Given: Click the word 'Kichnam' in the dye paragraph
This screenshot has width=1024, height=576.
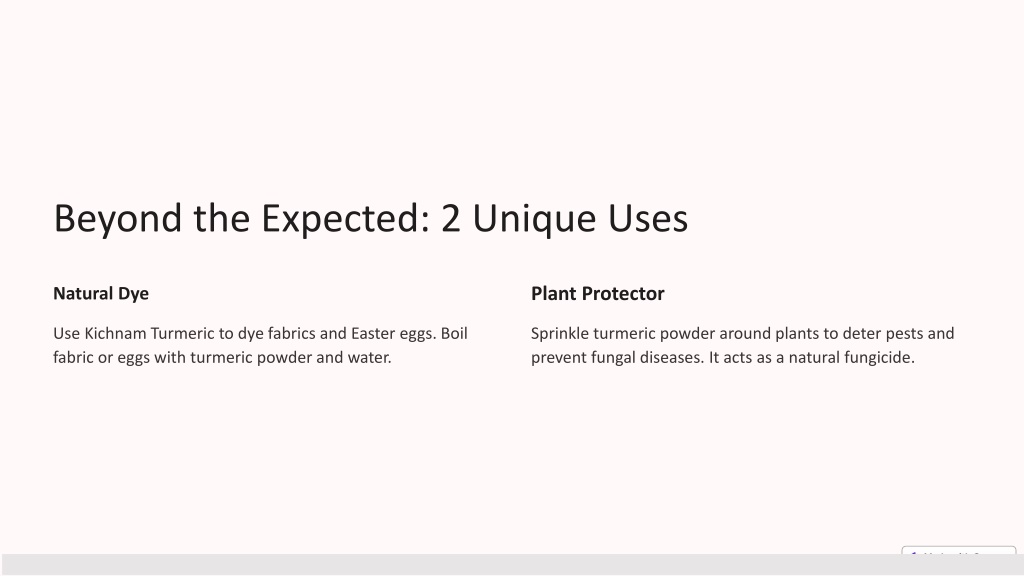Looking at the screenshot, I should pyautogui.click(x=115, y=334).
